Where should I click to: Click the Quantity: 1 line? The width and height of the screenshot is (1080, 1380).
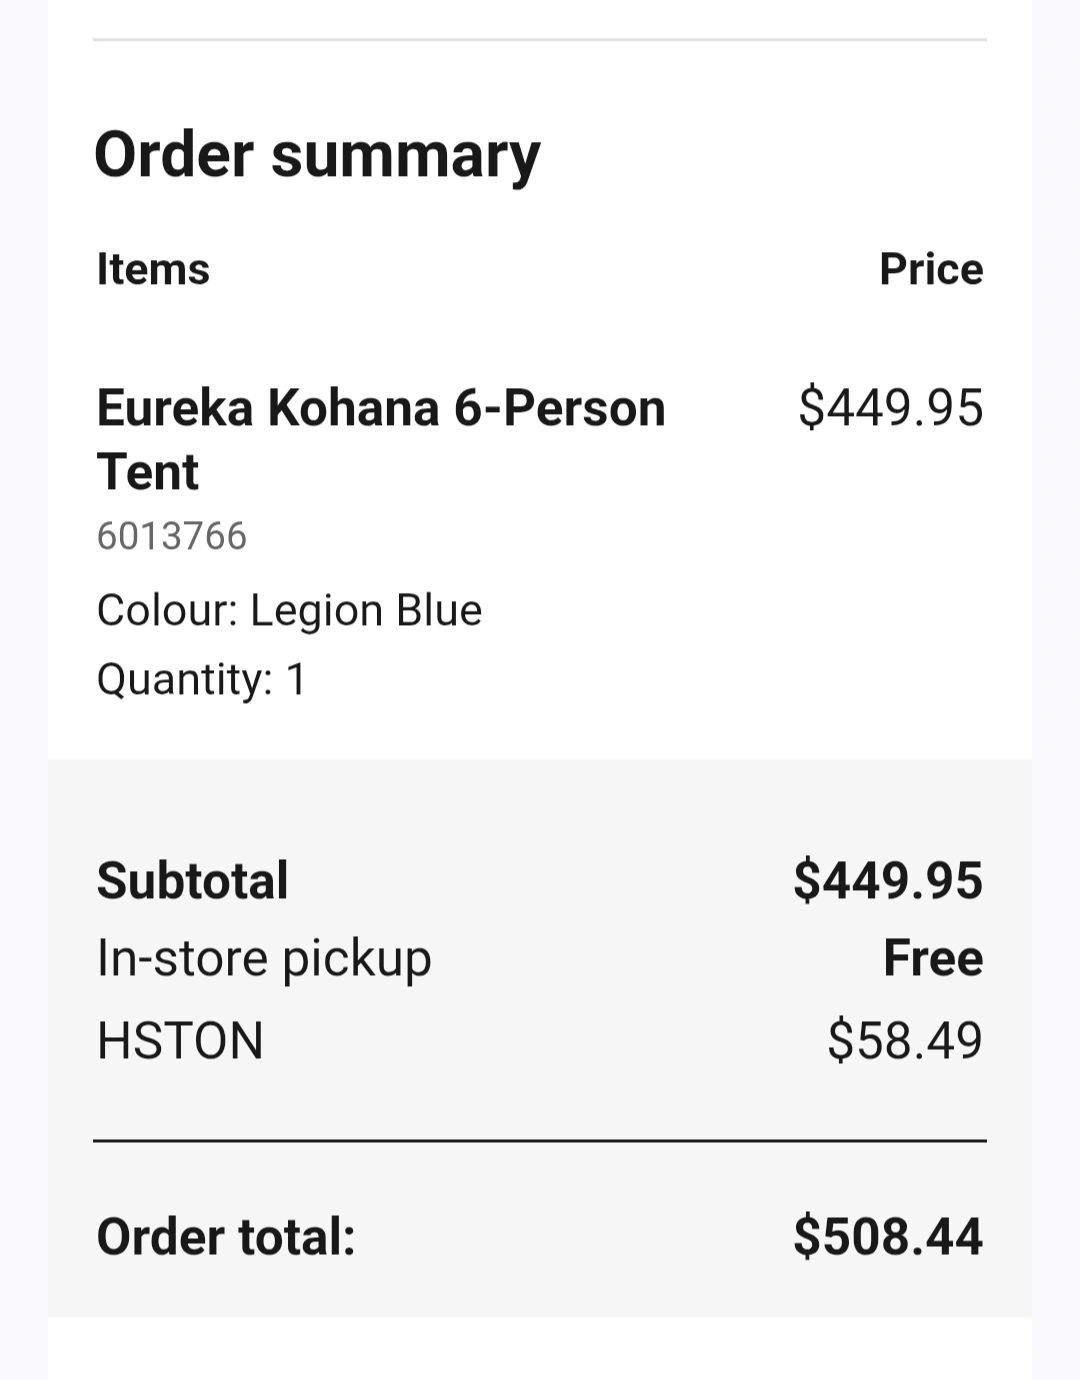point(201,679)
